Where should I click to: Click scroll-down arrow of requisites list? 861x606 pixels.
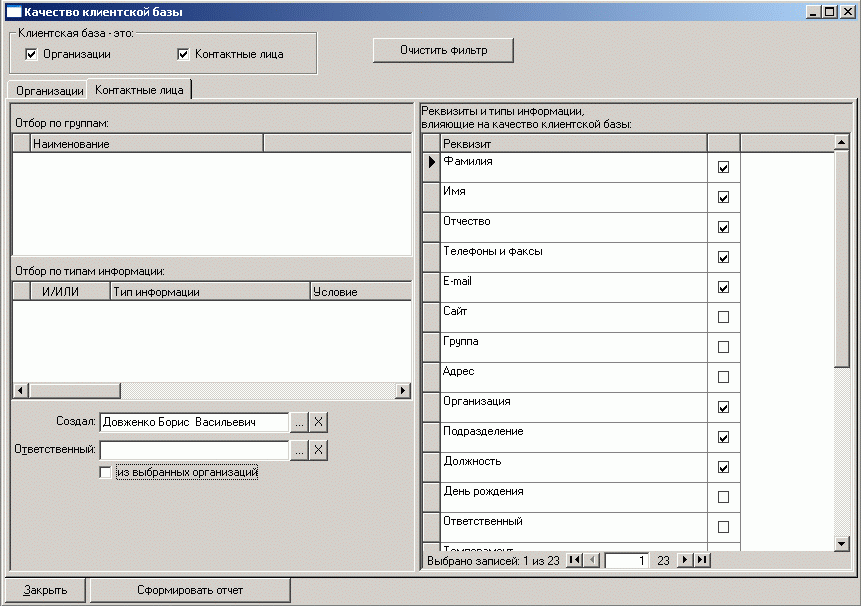(841, 544)
